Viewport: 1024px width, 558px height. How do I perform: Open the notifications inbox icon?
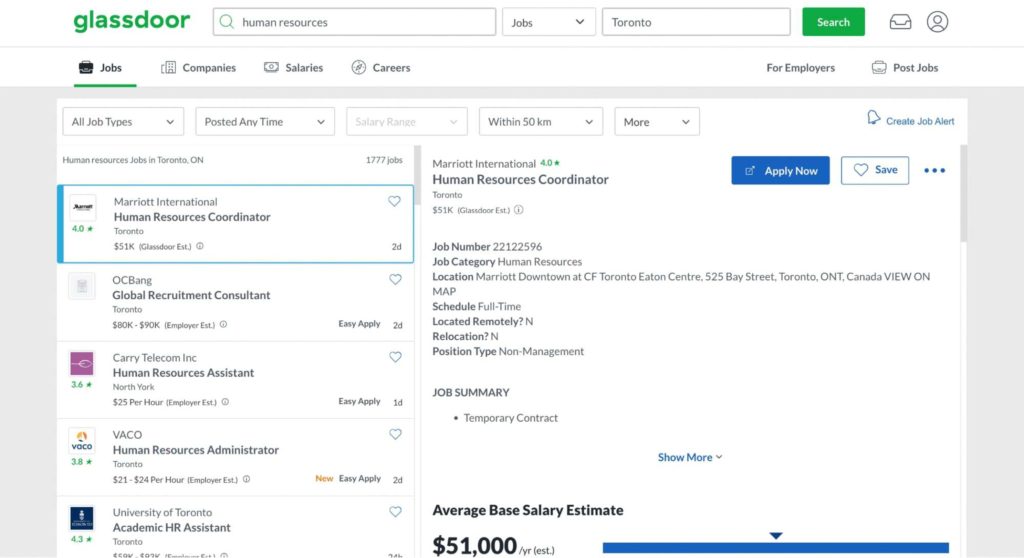tap(900, 22)
